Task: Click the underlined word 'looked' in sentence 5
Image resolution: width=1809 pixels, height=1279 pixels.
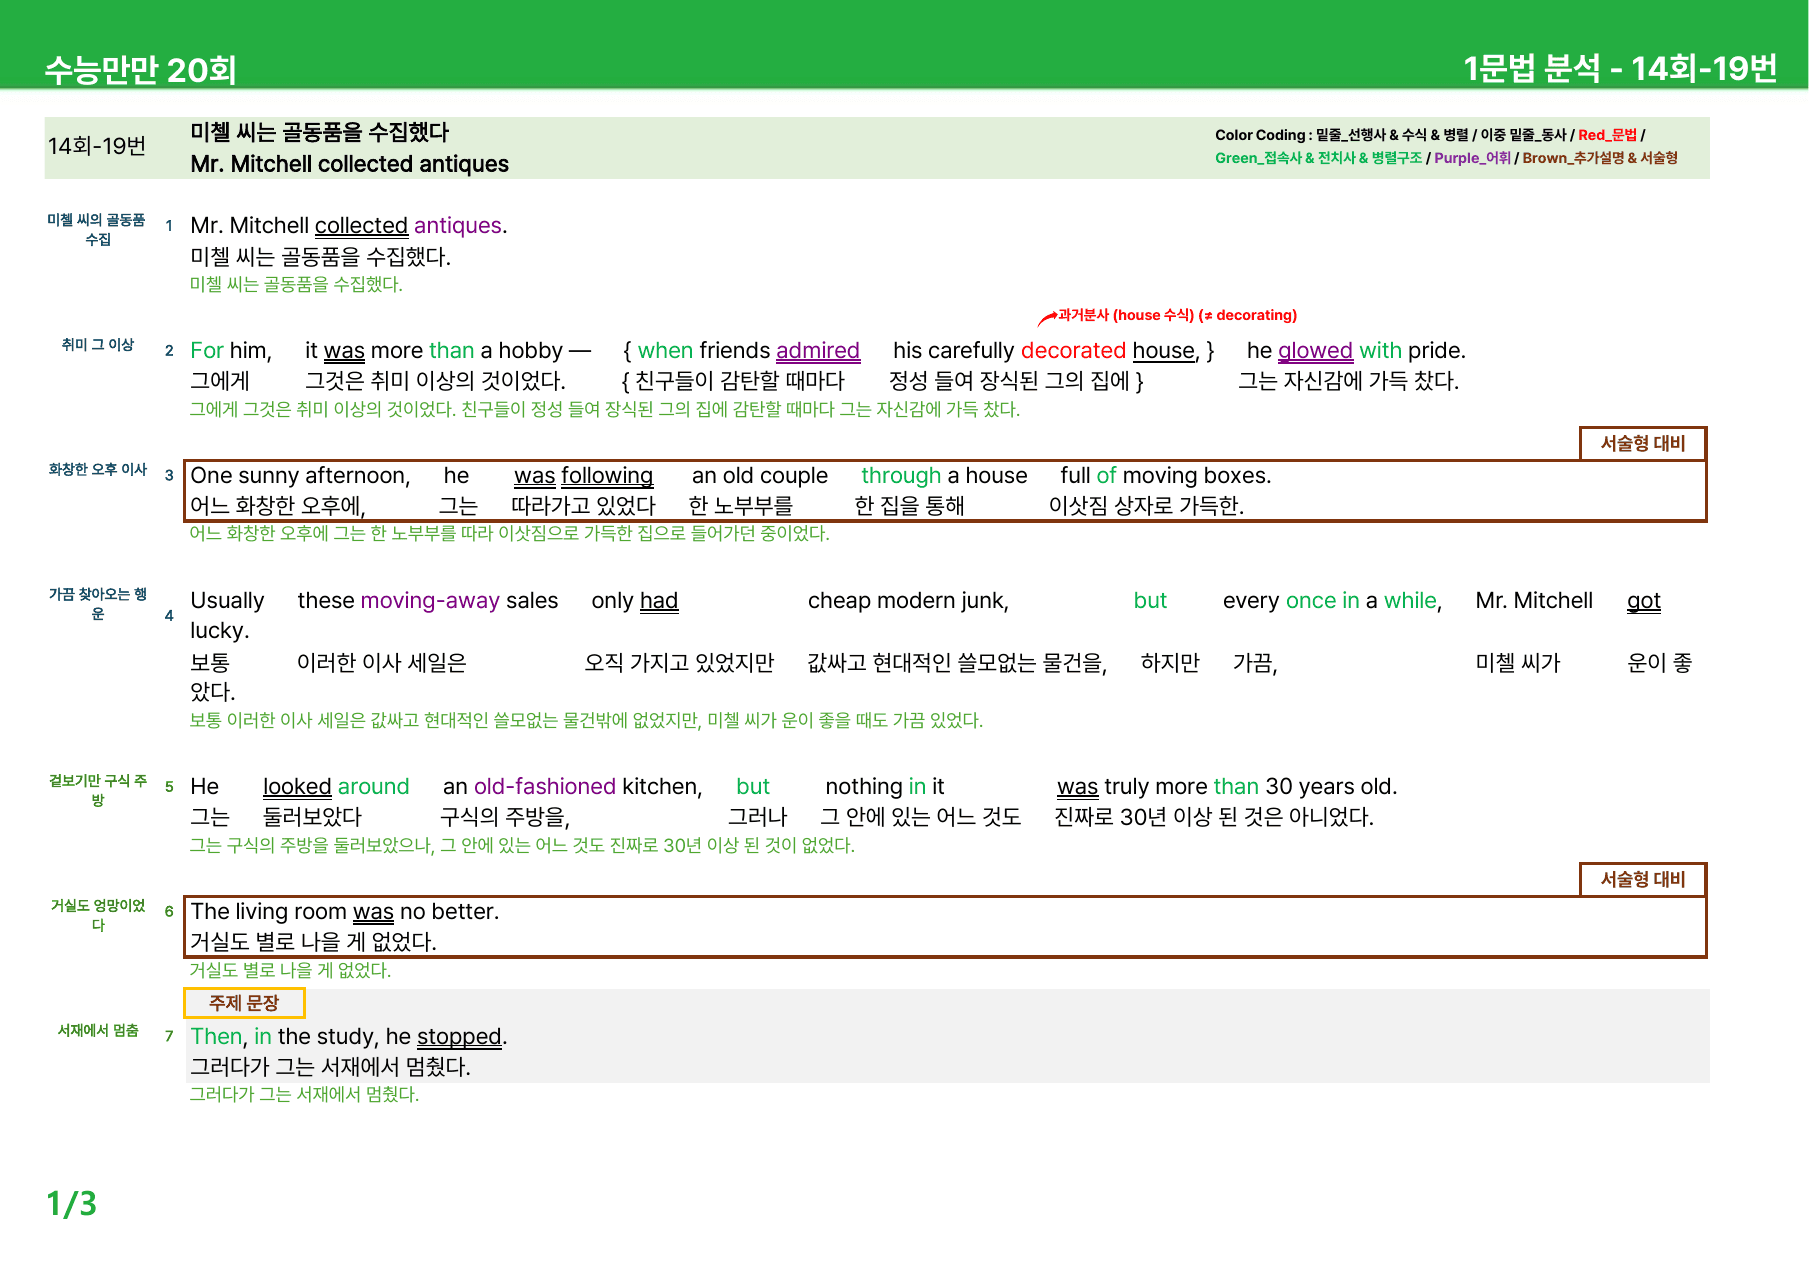Action: click(x=297, y=787)
